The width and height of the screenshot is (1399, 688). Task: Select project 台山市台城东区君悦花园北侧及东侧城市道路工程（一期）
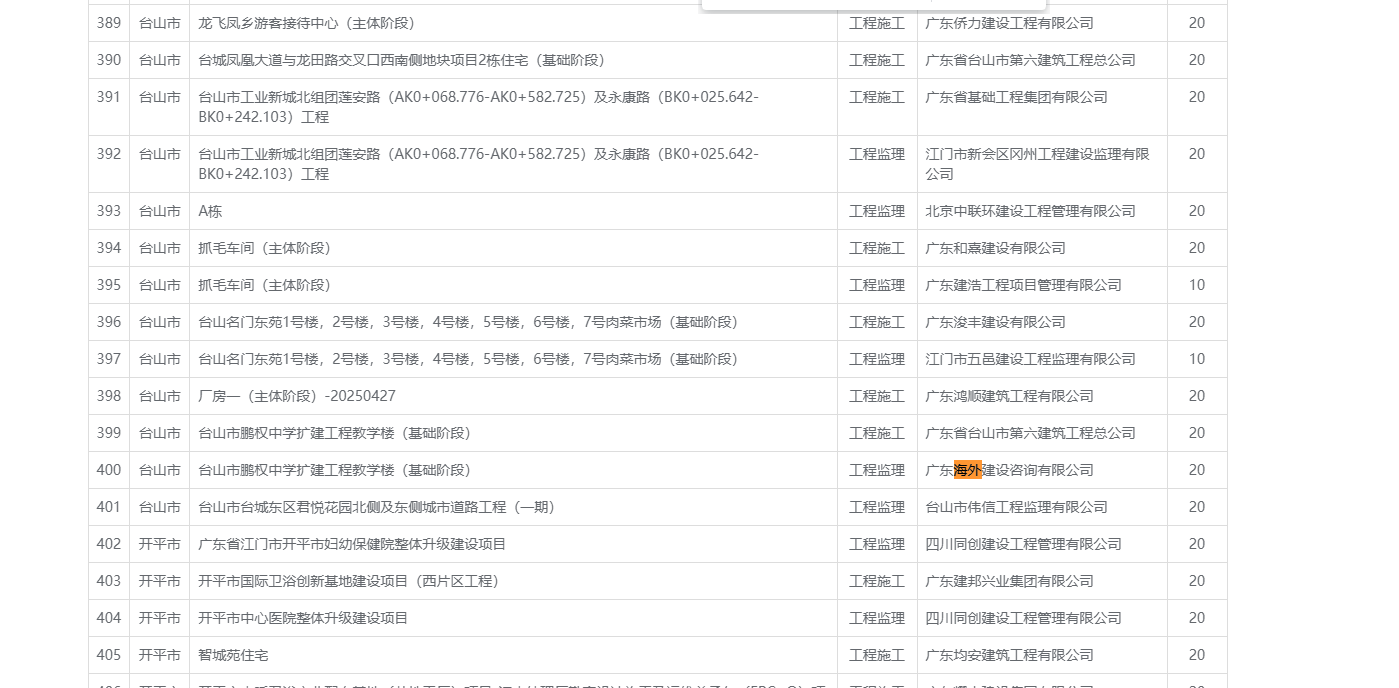click(x=376, y=507)
